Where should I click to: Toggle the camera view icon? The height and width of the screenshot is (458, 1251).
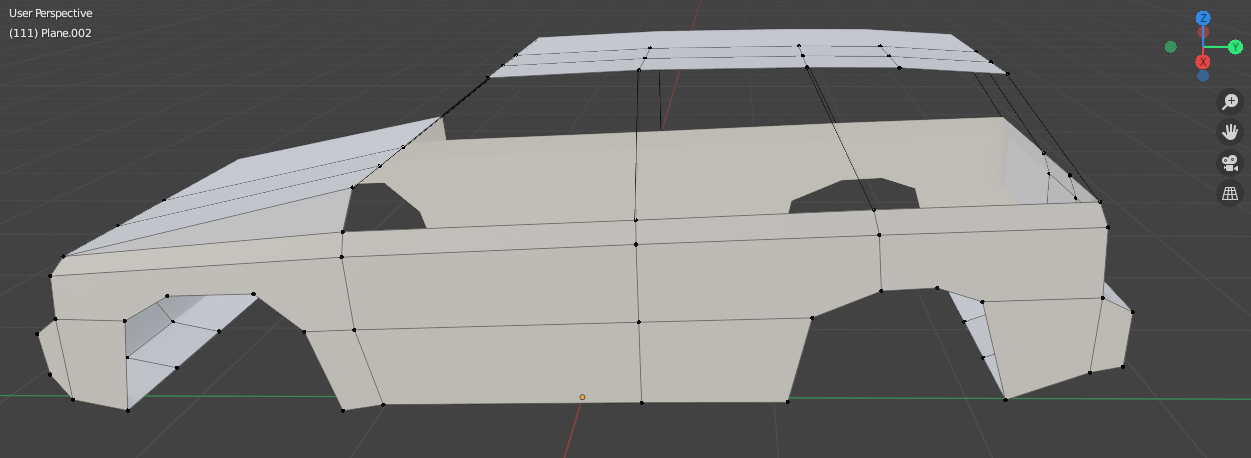point(1230,163)
